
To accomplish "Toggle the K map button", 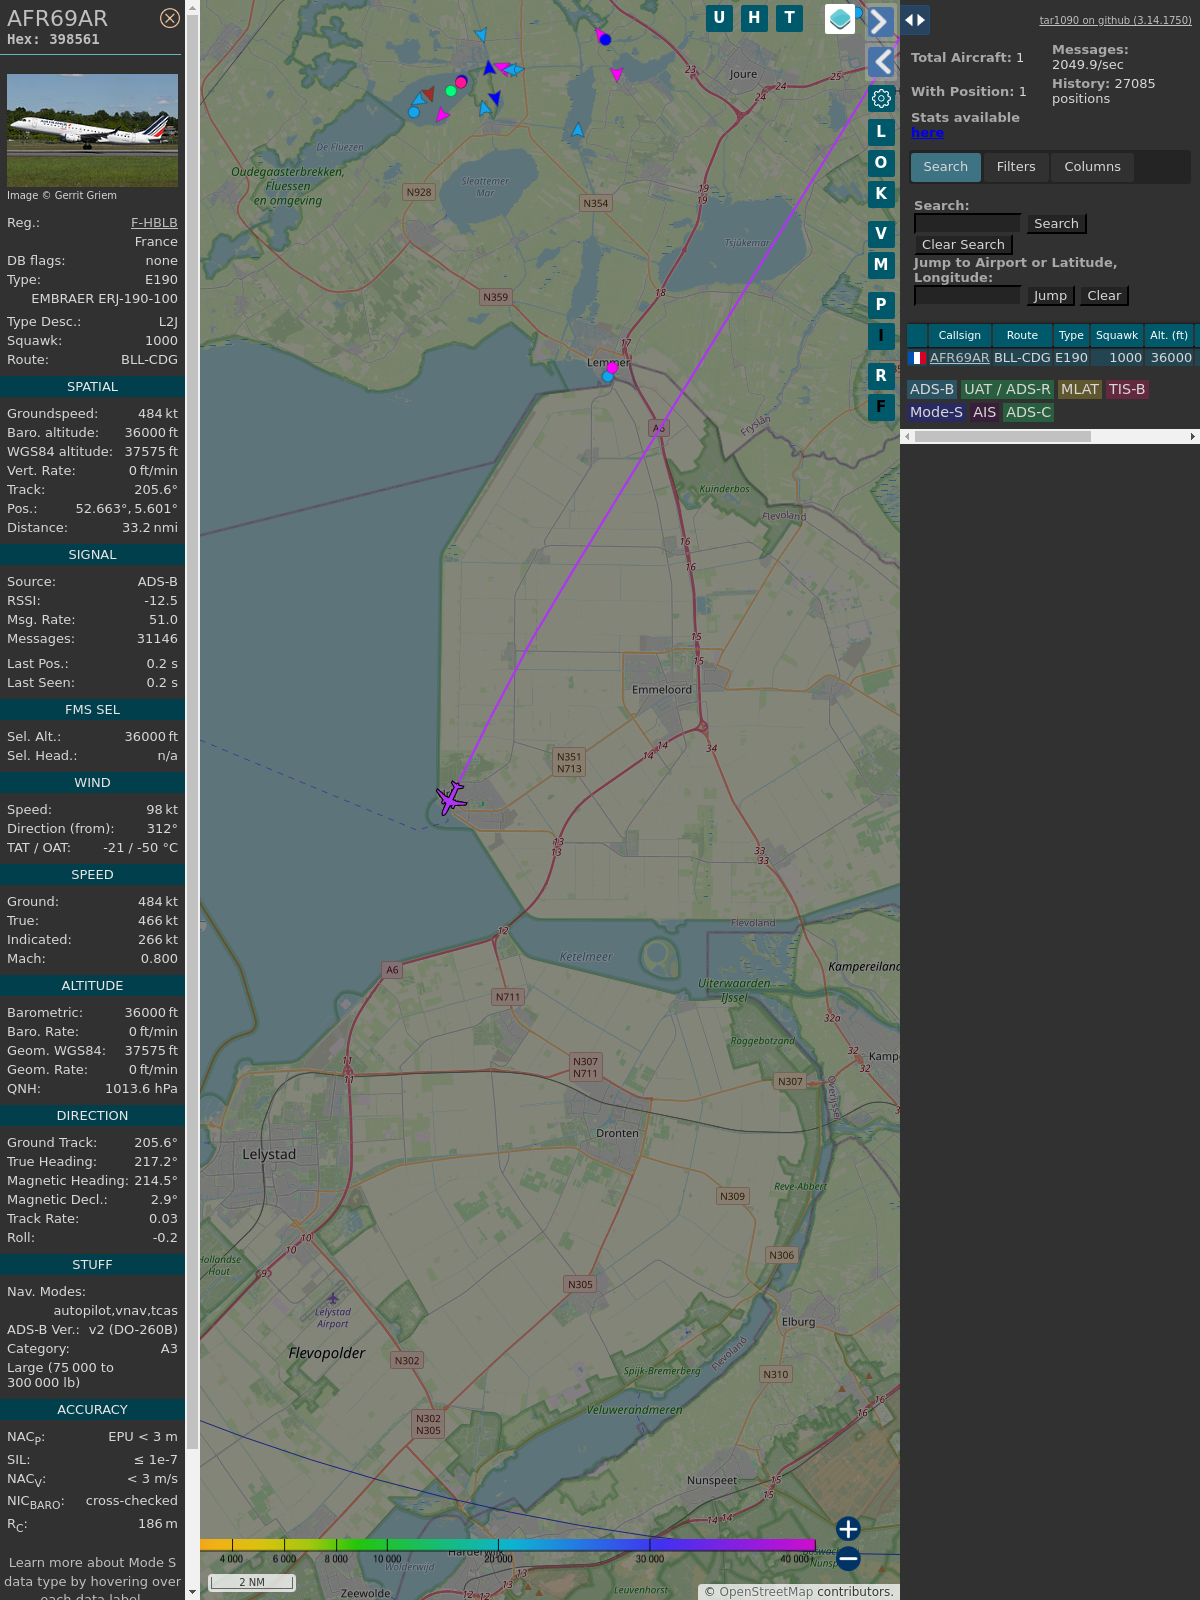I will (881, 193).
